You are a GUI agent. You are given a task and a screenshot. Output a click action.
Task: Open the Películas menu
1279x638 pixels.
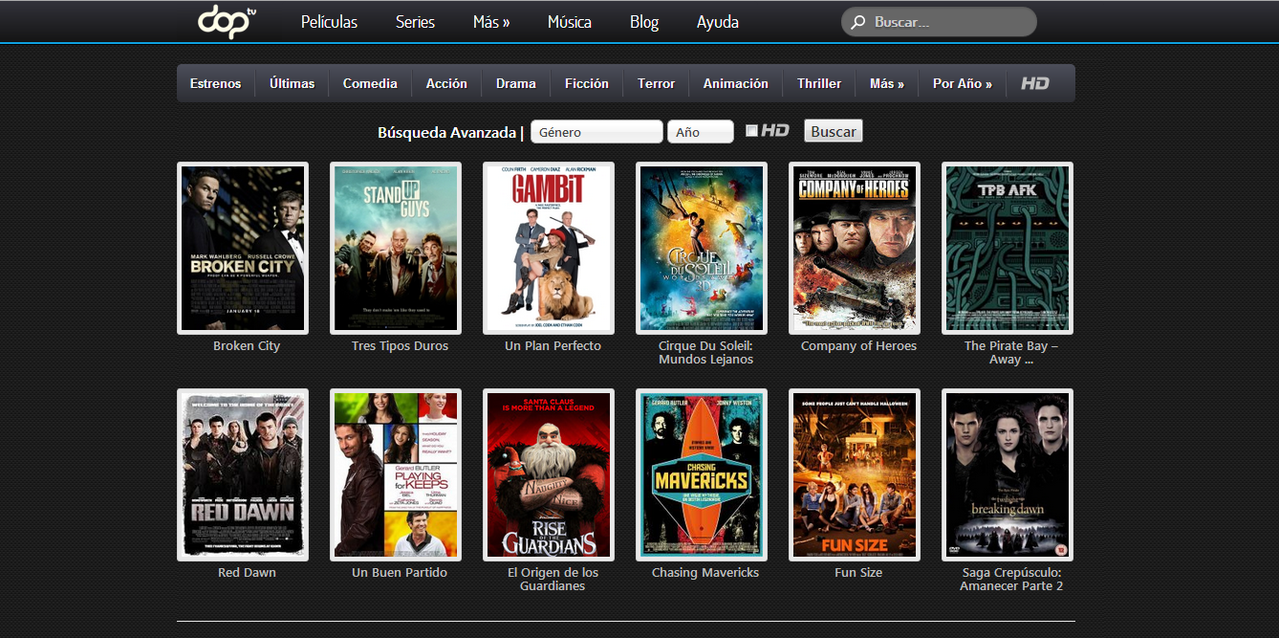click(x=329, y=22)
